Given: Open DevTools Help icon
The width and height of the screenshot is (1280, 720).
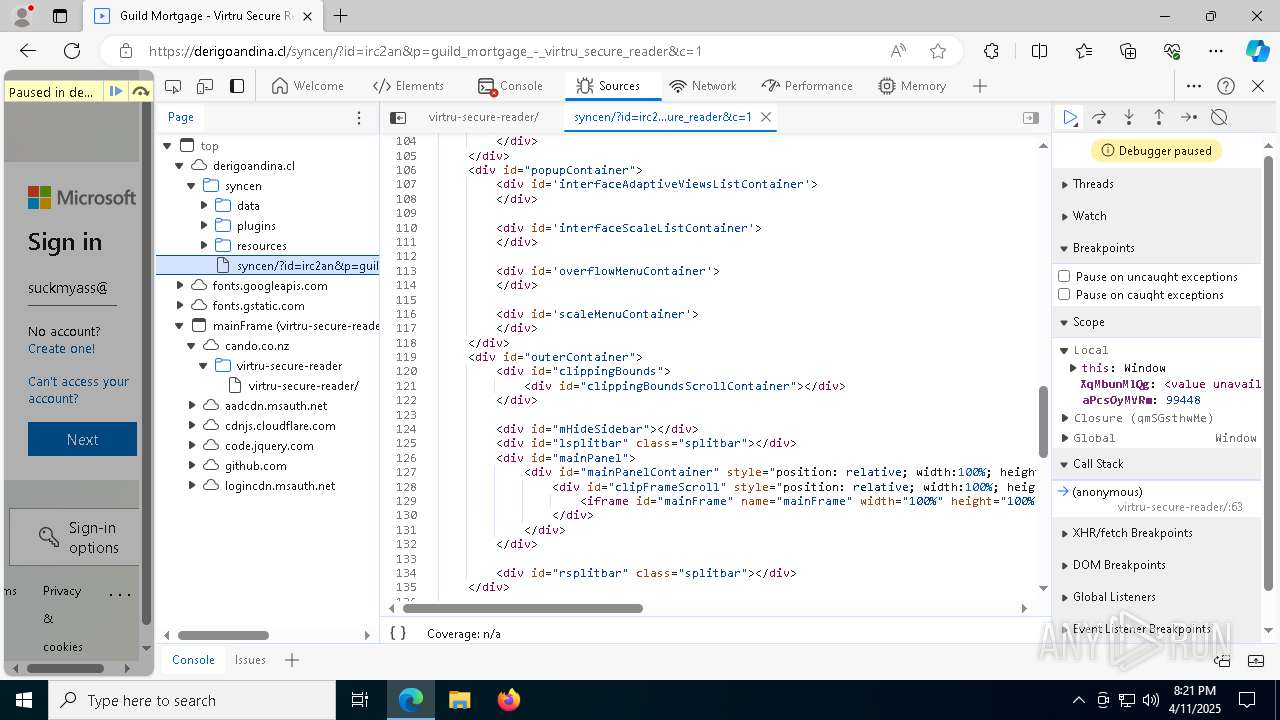Looking at the screenshot, I should click(x=1226, y=86).
